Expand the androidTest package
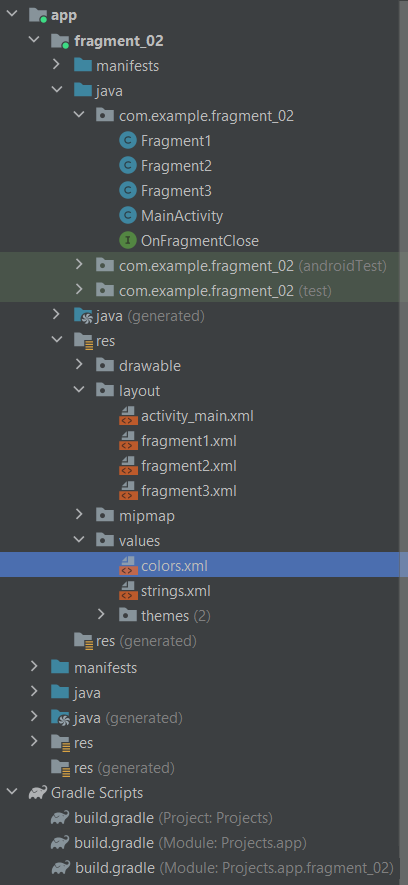Viewport: 408px width, 885px height. 79,264
